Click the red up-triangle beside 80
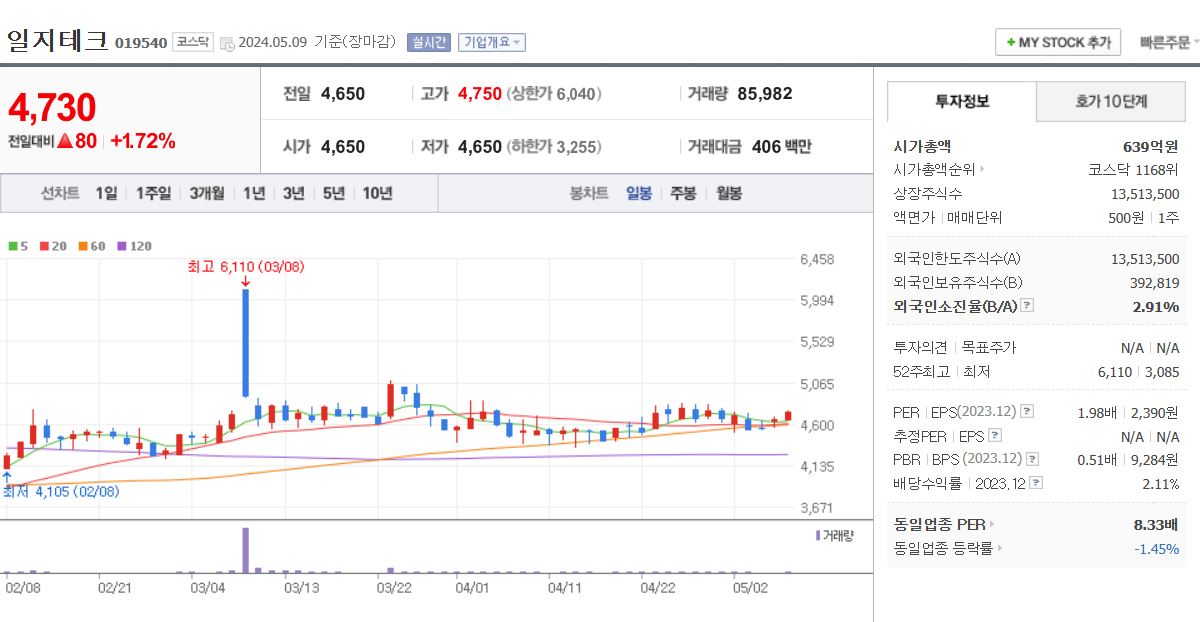The image size is (1200, 622). pos(65,141)
